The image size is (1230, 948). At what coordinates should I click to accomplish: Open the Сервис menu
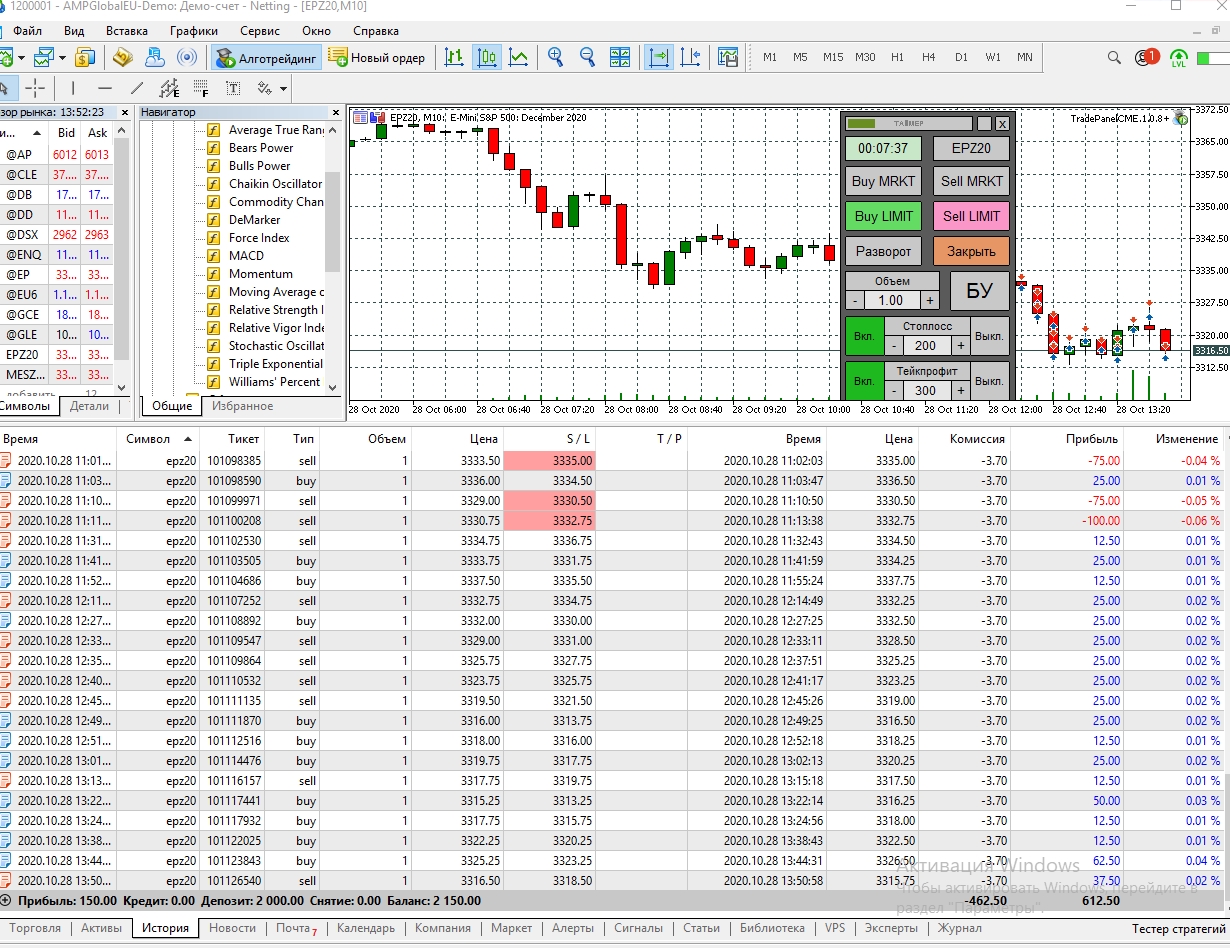click(260, 31)
